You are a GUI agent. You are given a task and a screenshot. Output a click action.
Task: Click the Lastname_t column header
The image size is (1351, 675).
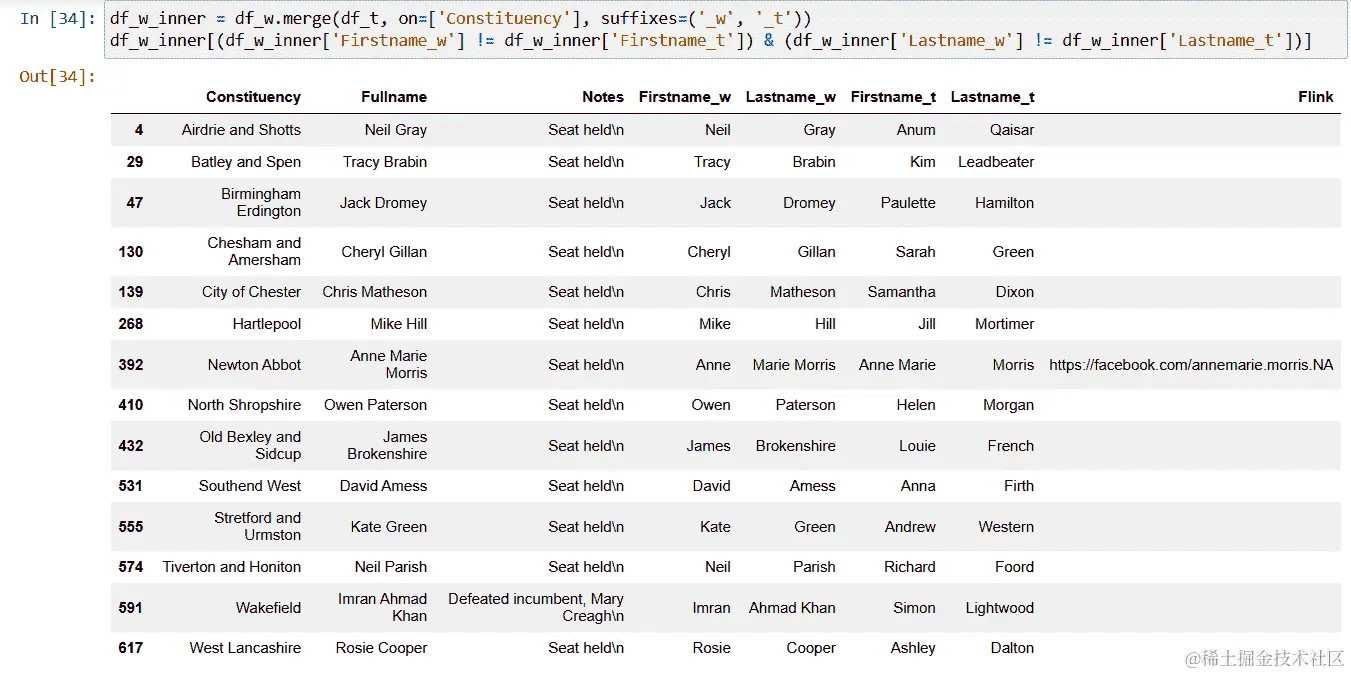(x=993, y=97)
